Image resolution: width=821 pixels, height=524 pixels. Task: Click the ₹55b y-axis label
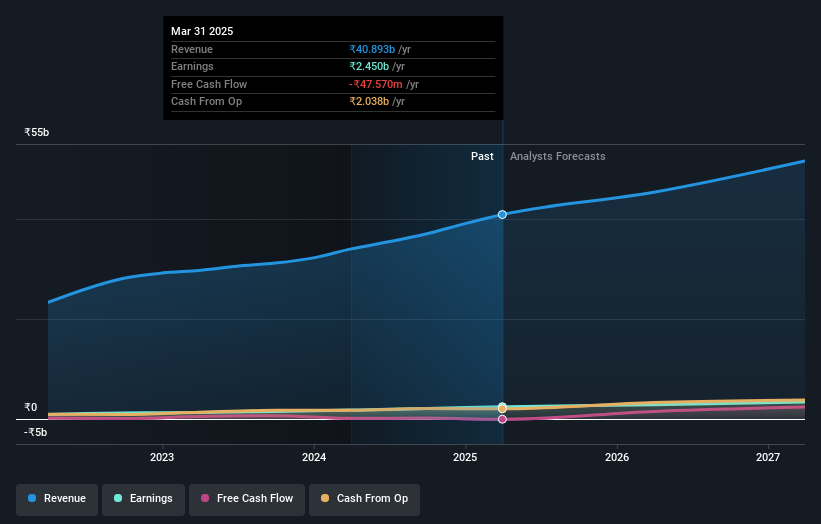[37, 132]
